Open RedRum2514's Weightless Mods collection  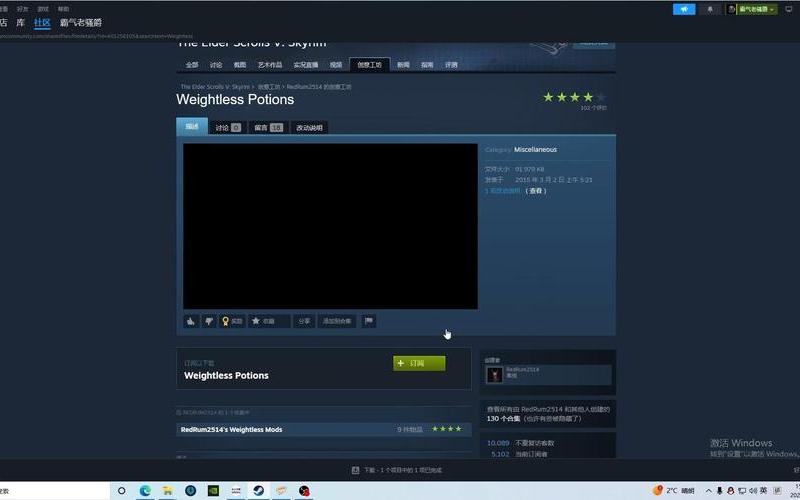(323, 430)
